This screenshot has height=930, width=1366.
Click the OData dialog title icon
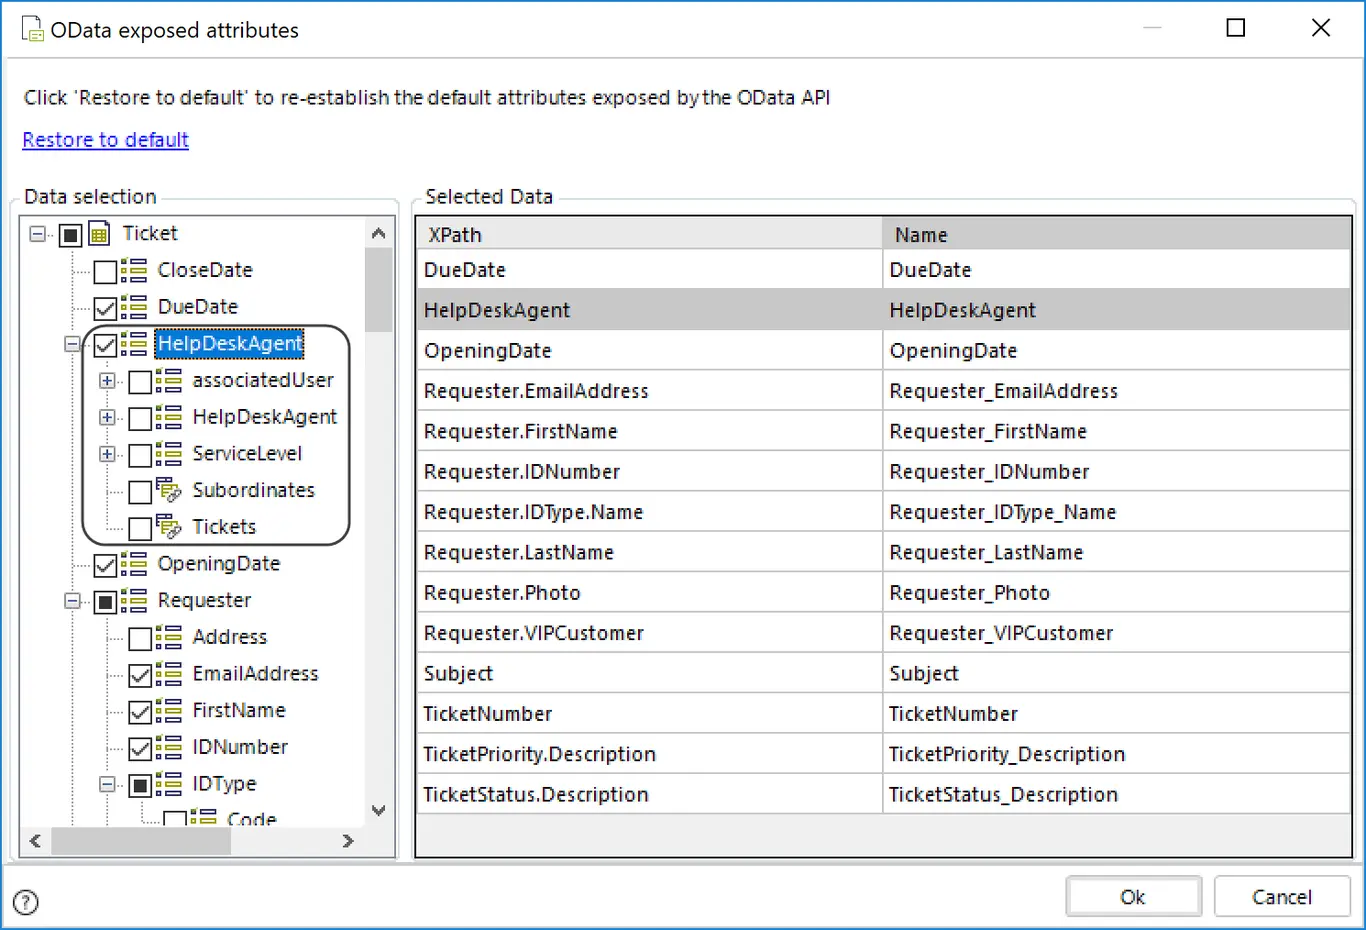click(33, 29)
